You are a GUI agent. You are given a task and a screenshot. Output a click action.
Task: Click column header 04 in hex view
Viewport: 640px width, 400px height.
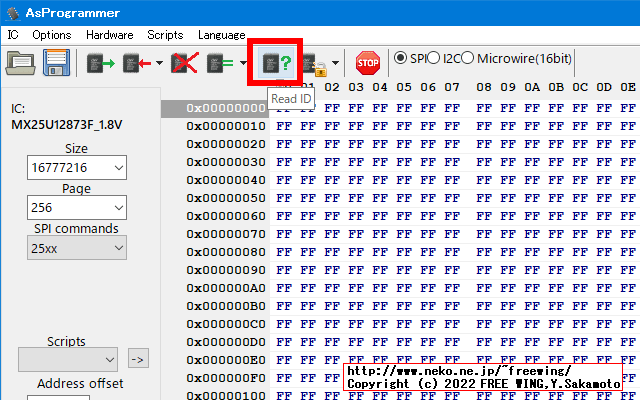pyautogui.click(x=380, y=87)
